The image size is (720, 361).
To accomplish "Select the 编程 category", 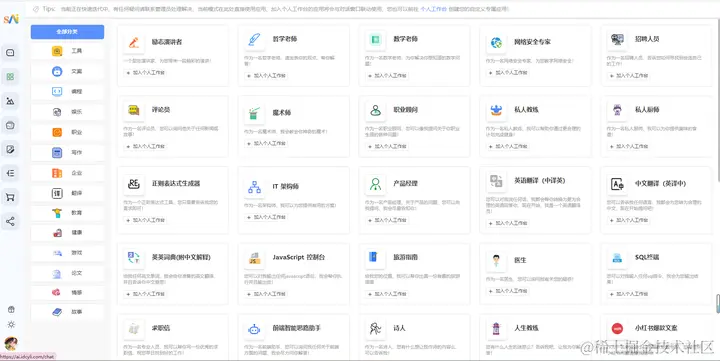I will coord(67,91).
